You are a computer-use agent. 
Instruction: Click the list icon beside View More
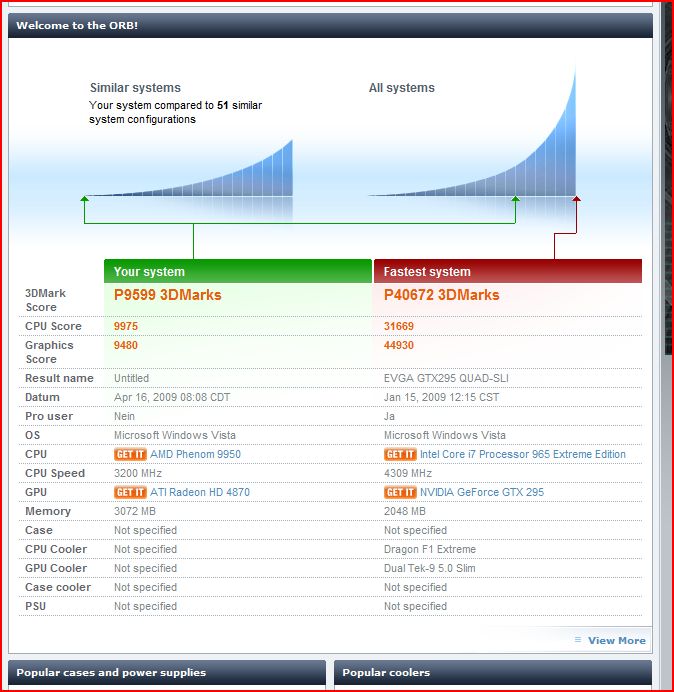(x=578, y=639)
